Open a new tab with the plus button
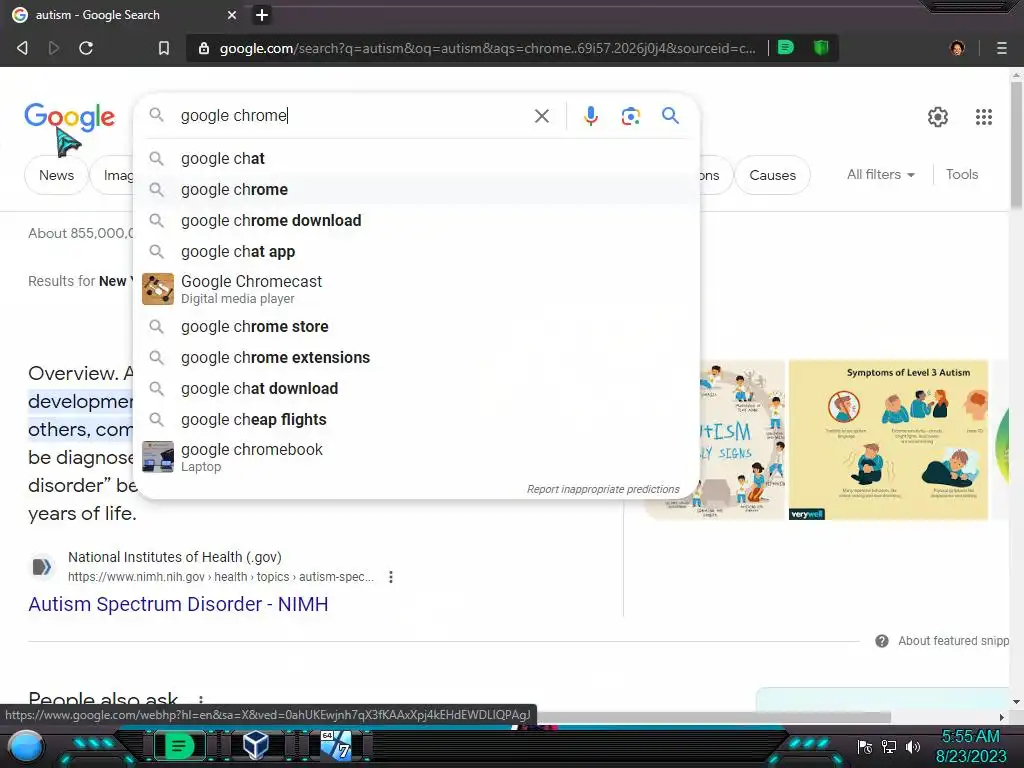Screen dimensions: 1024x768 click(x=262, y=15)
